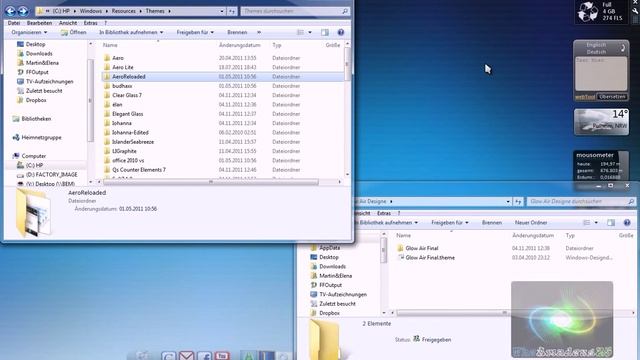
Task: Click Resources in the breadcrumb path
Action: 124,11
